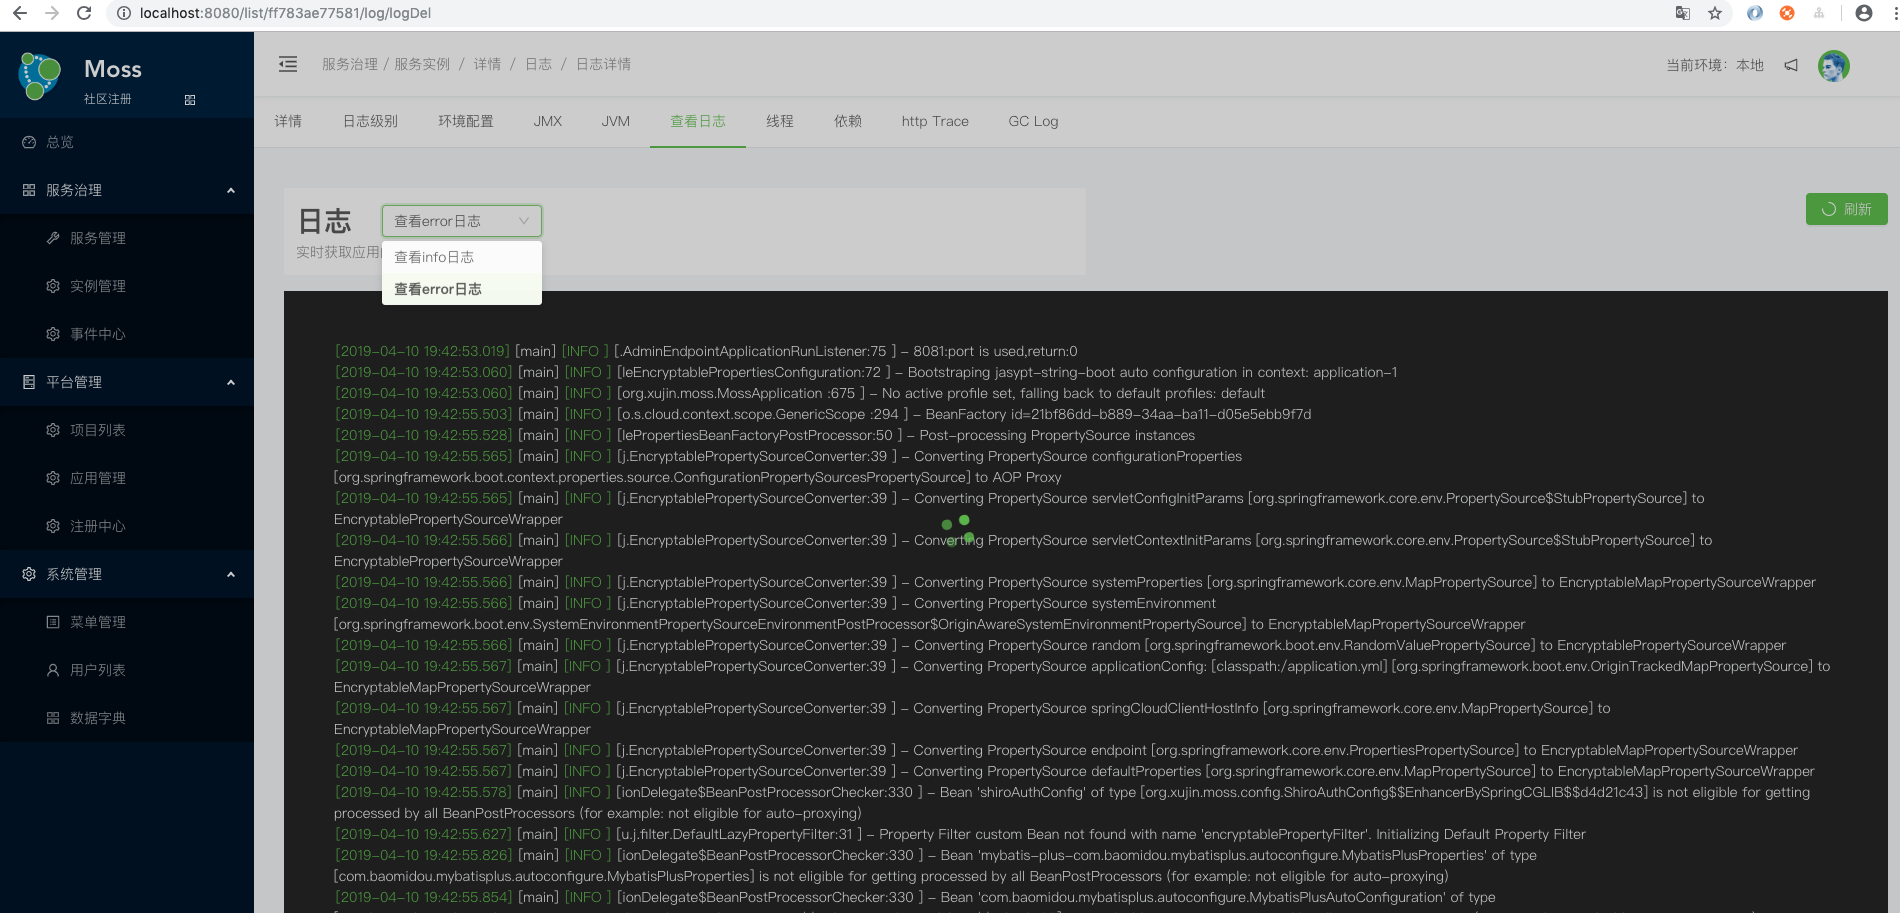Collapse the 服务治理 sidebar section
1900x913 pixels.
pos(231,190)
